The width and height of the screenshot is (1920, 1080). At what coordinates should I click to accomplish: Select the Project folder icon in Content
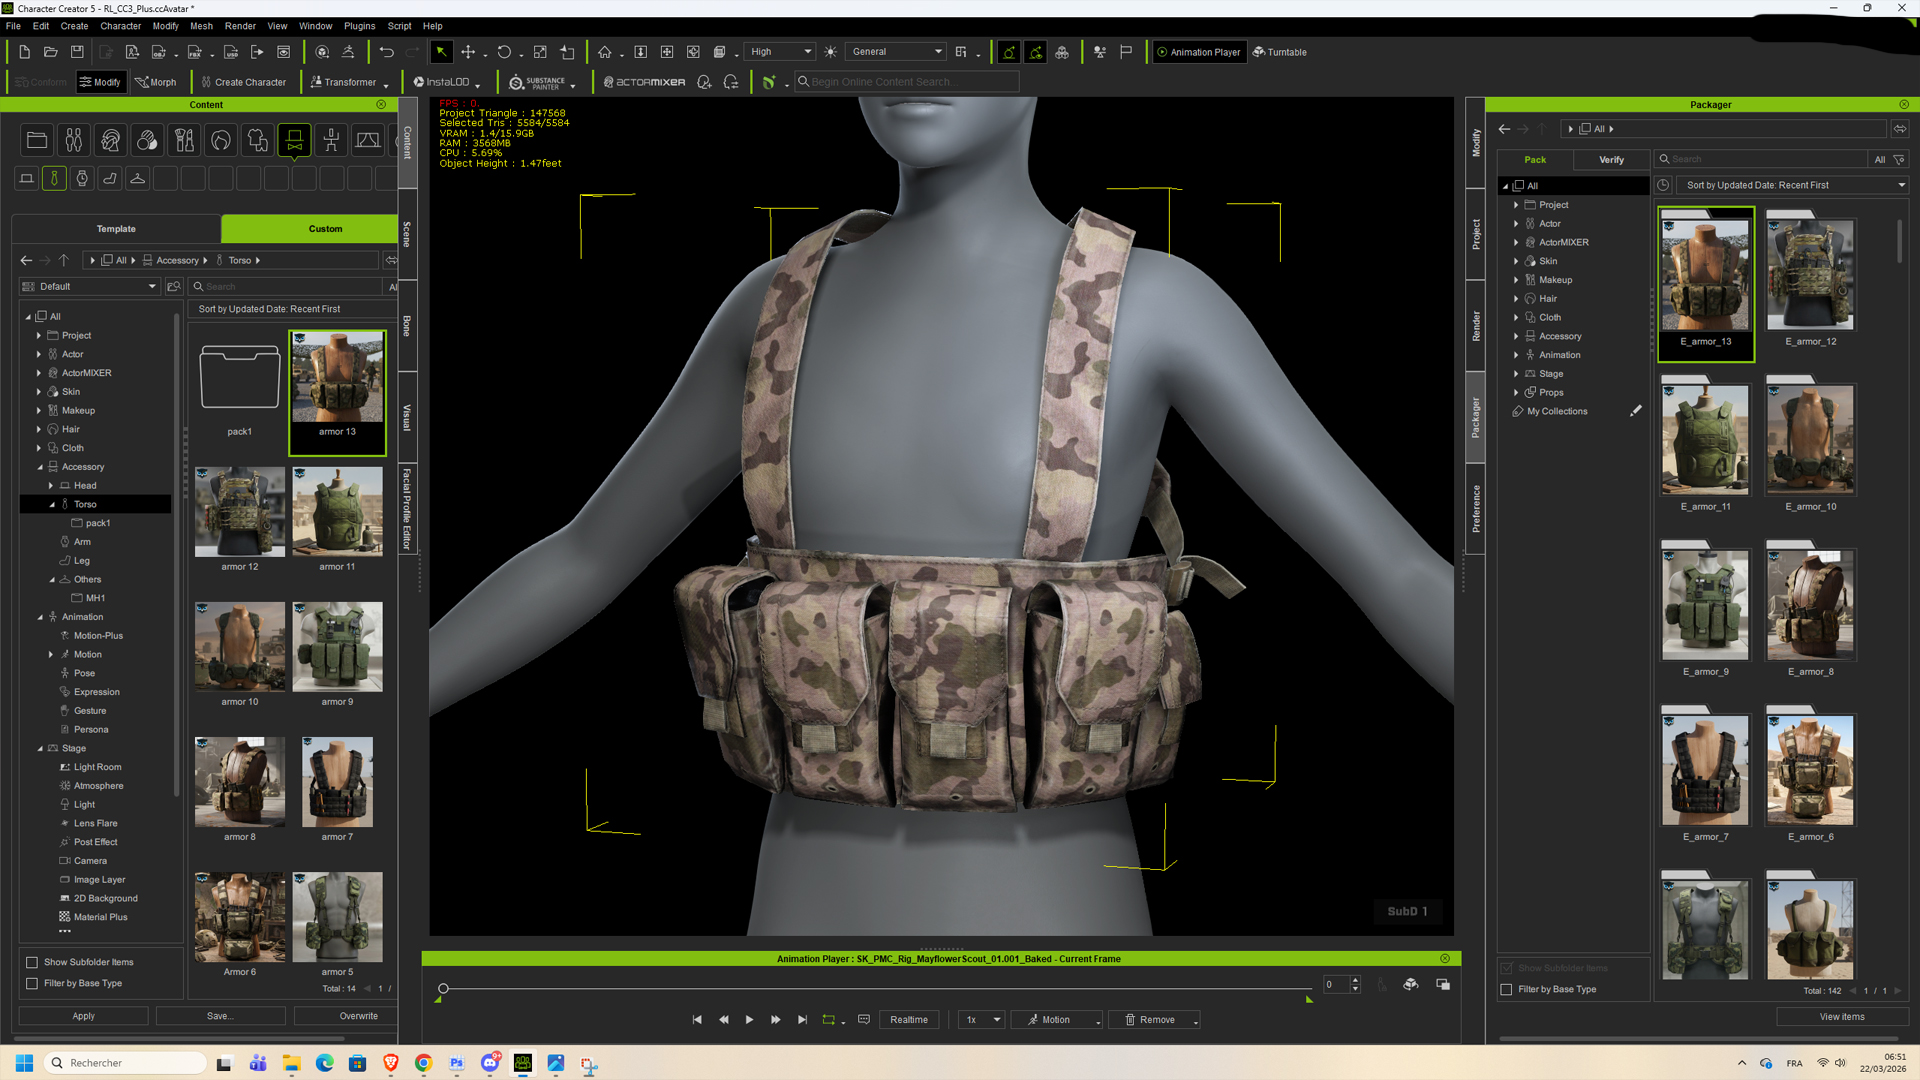pyautogui.click(x=37, y=141)
